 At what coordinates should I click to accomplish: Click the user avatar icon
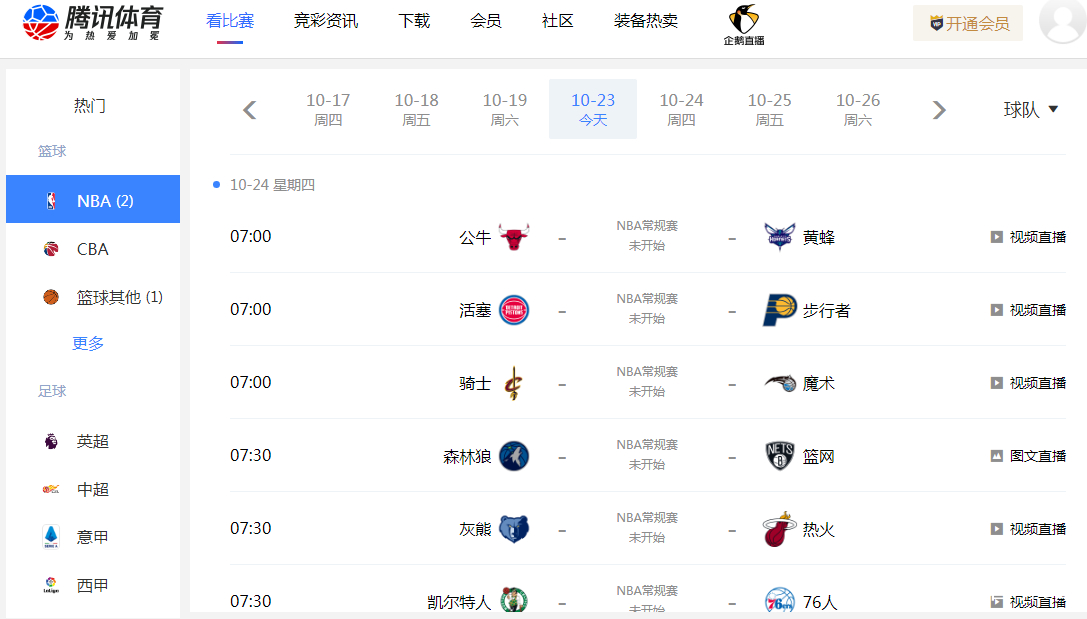[1062, 21]
